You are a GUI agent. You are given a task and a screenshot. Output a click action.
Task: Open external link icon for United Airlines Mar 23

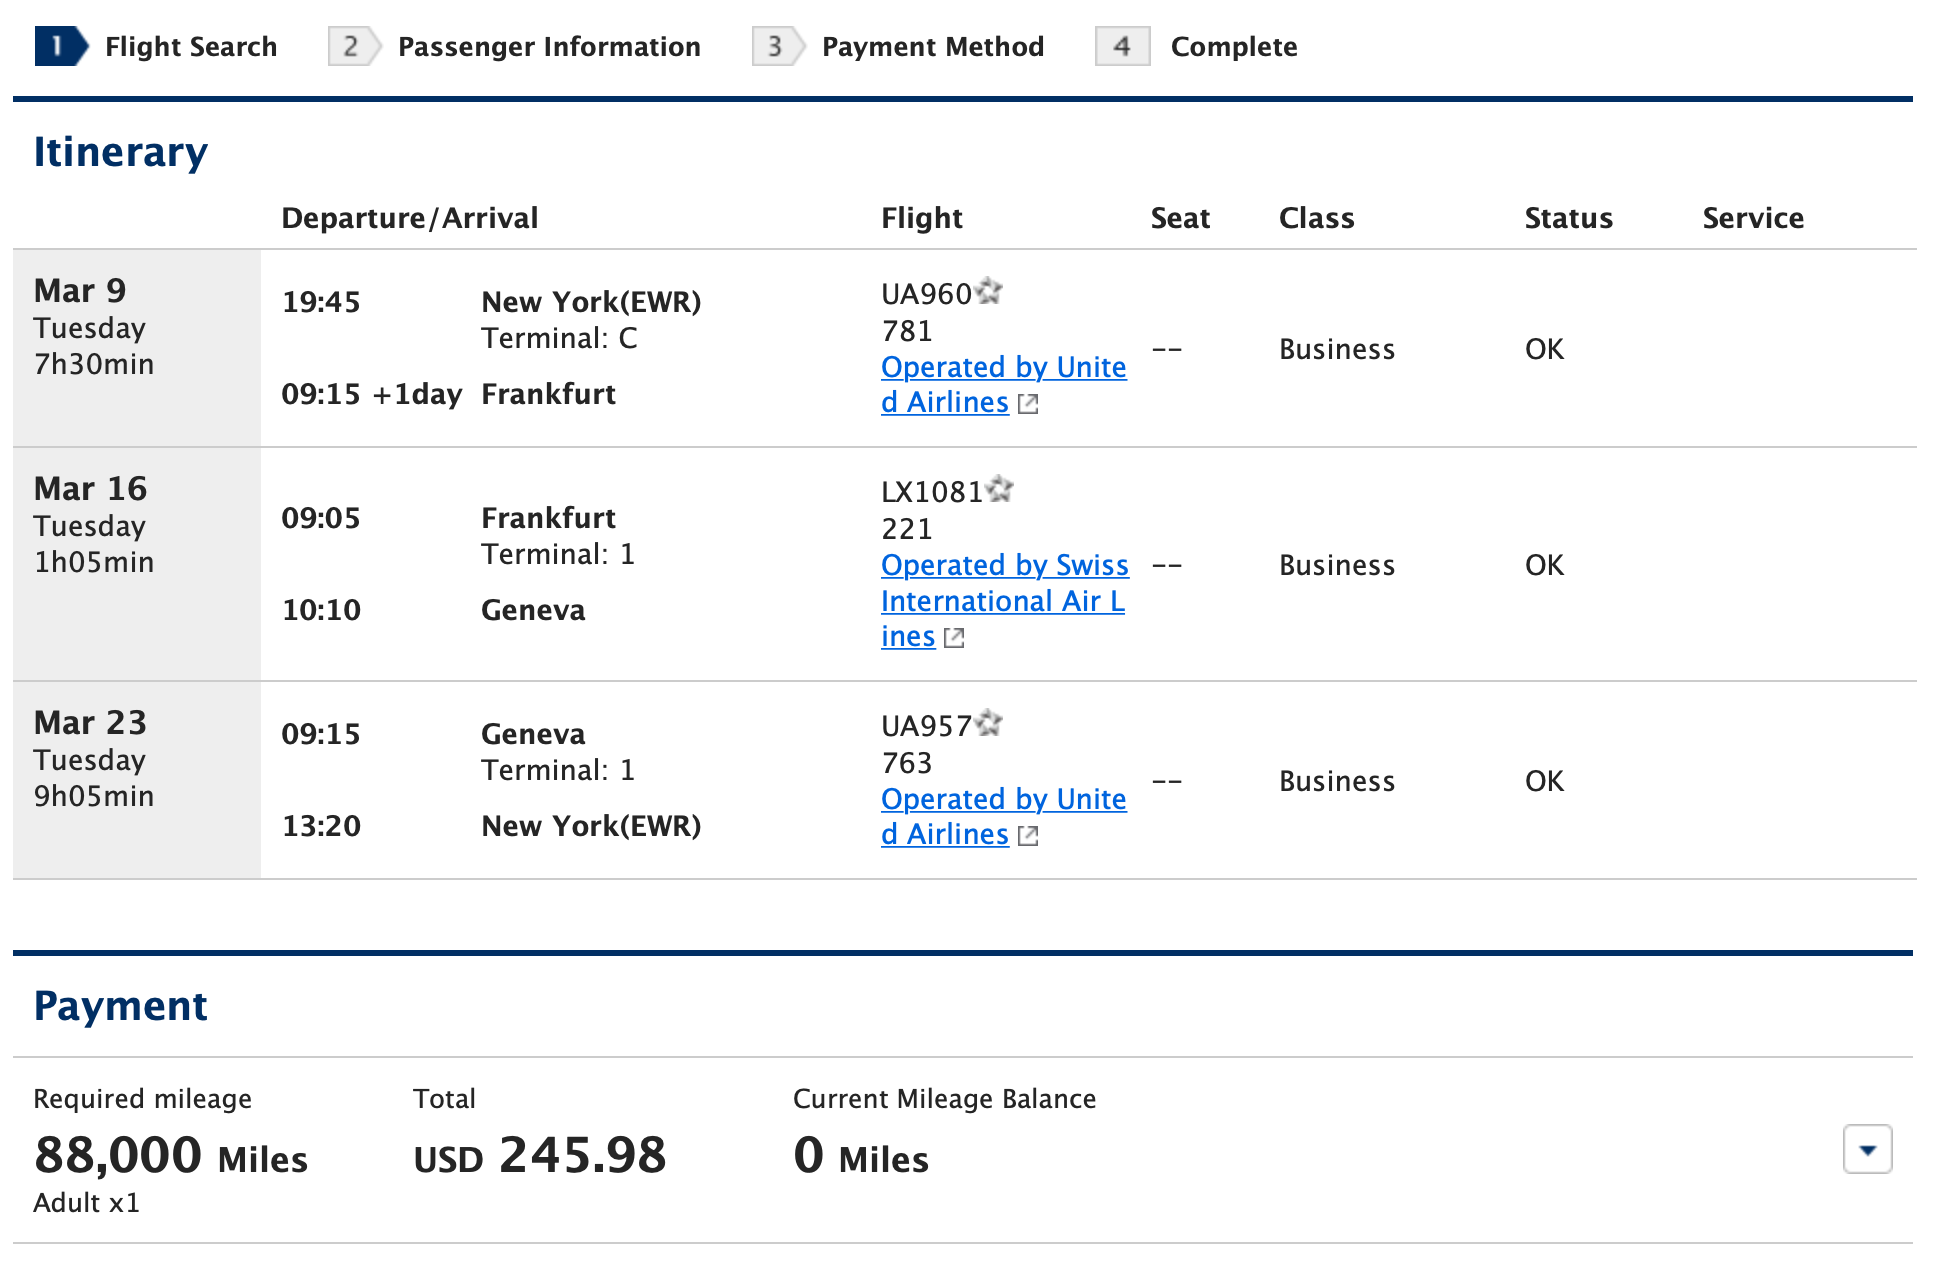click(1028, 835)
